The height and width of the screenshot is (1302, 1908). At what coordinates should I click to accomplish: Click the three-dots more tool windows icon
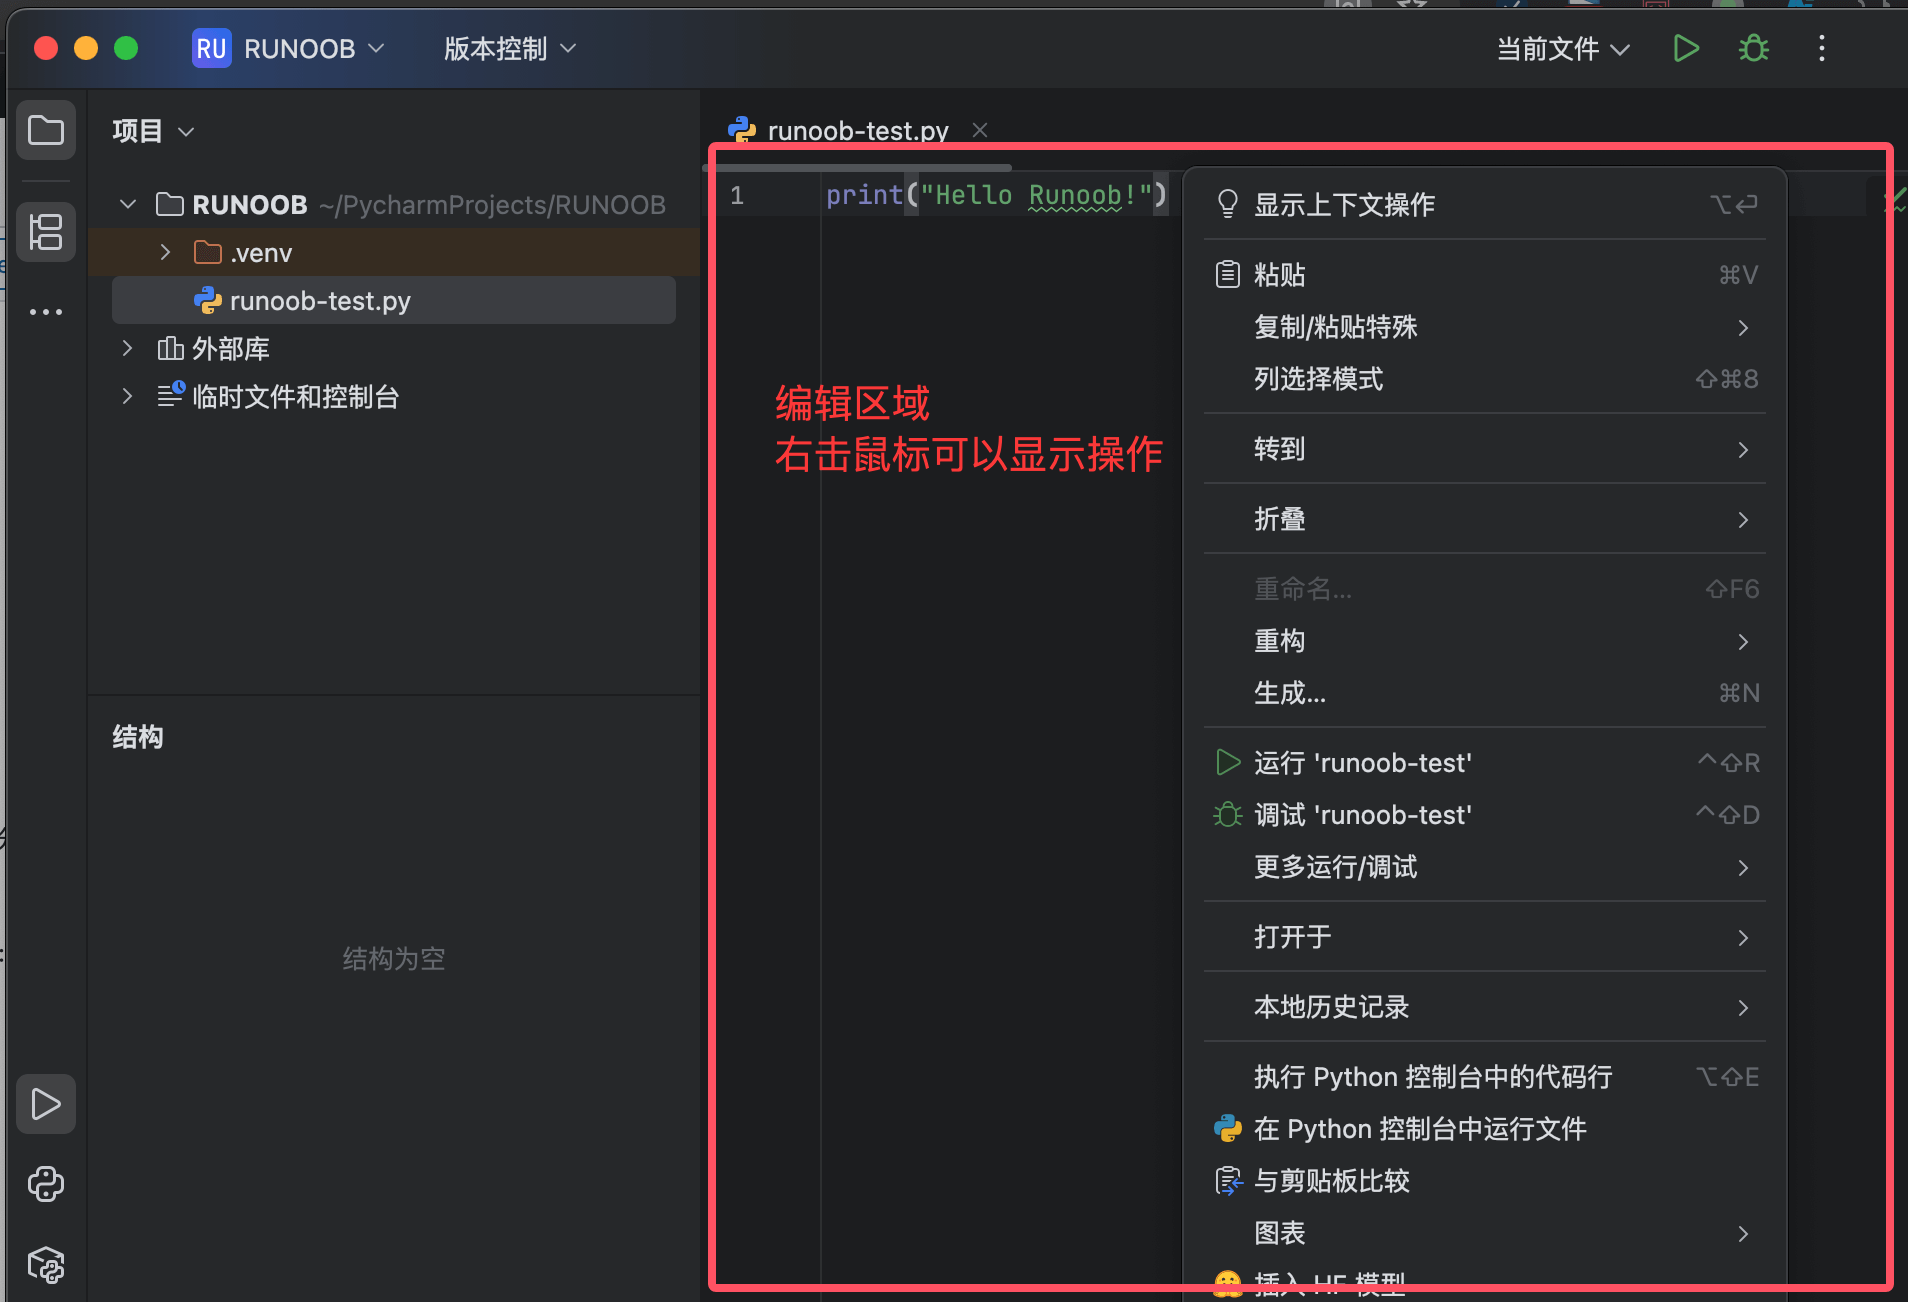point(46,312)
